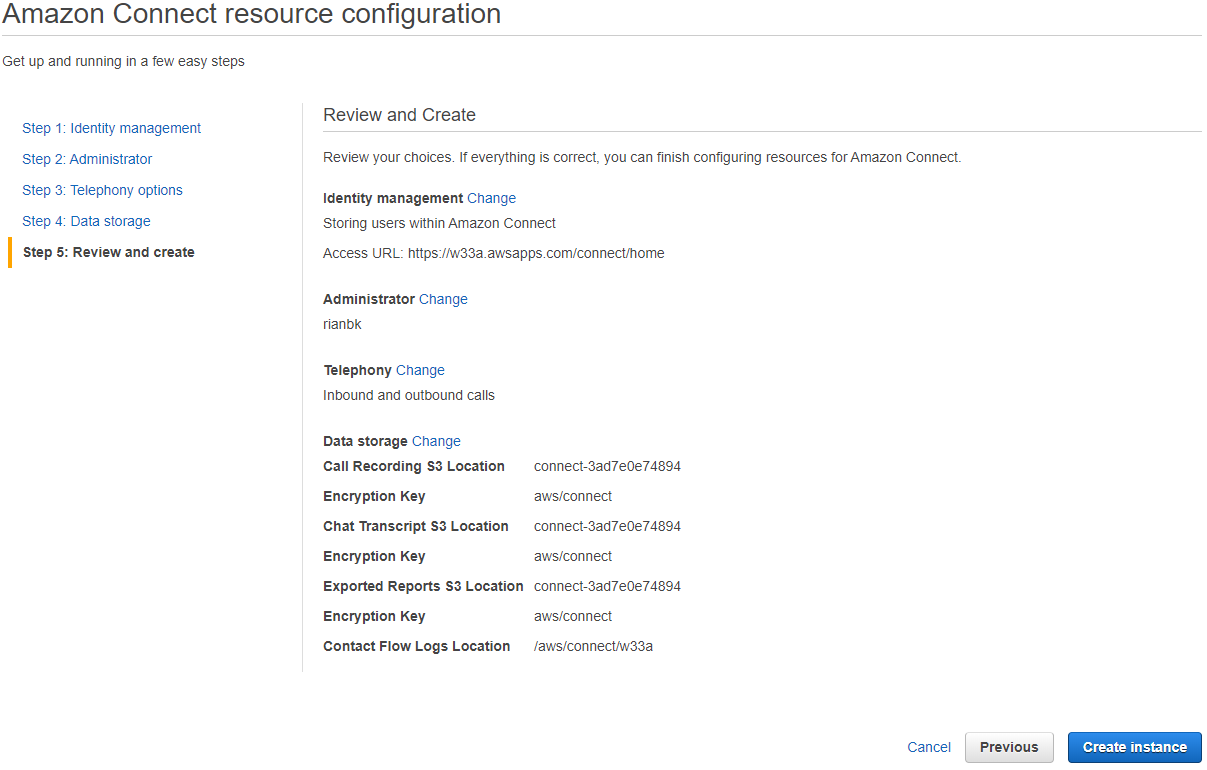
Task: Click the Create instance button
Action: (1135, 747)
